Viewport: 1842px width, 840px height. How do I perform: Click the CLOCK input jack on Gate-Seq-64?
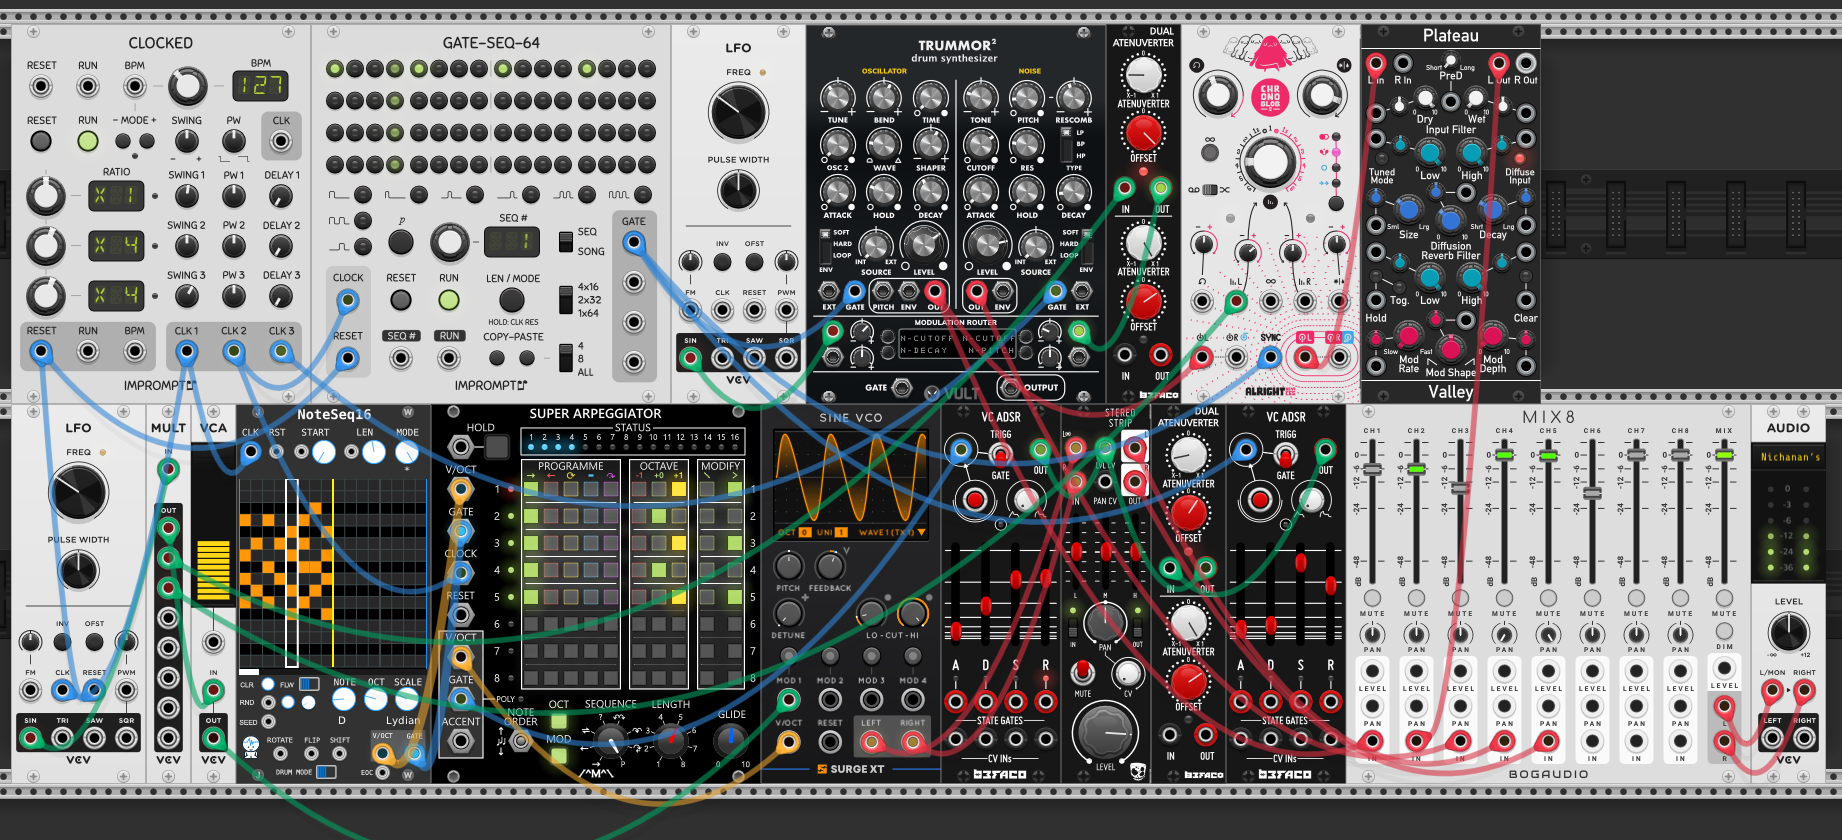click(347, 299)
